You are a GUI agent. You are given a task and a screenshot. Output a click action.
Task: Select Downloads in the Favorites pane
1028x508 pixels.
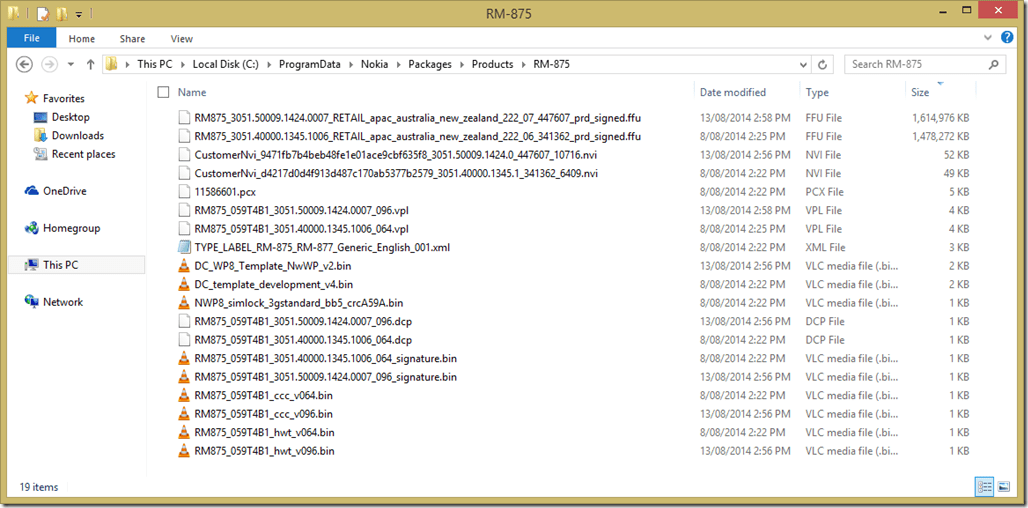77,136
